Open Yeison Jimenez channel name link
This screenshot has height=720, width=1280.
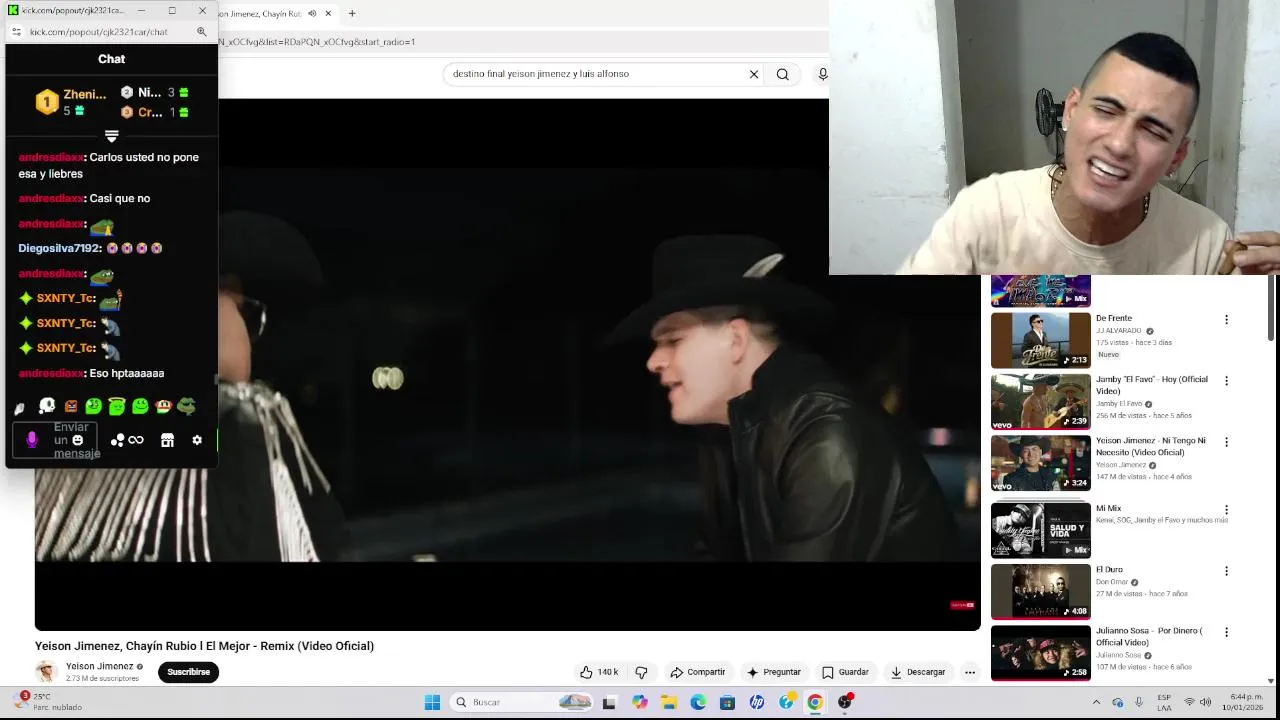point(99,666)
